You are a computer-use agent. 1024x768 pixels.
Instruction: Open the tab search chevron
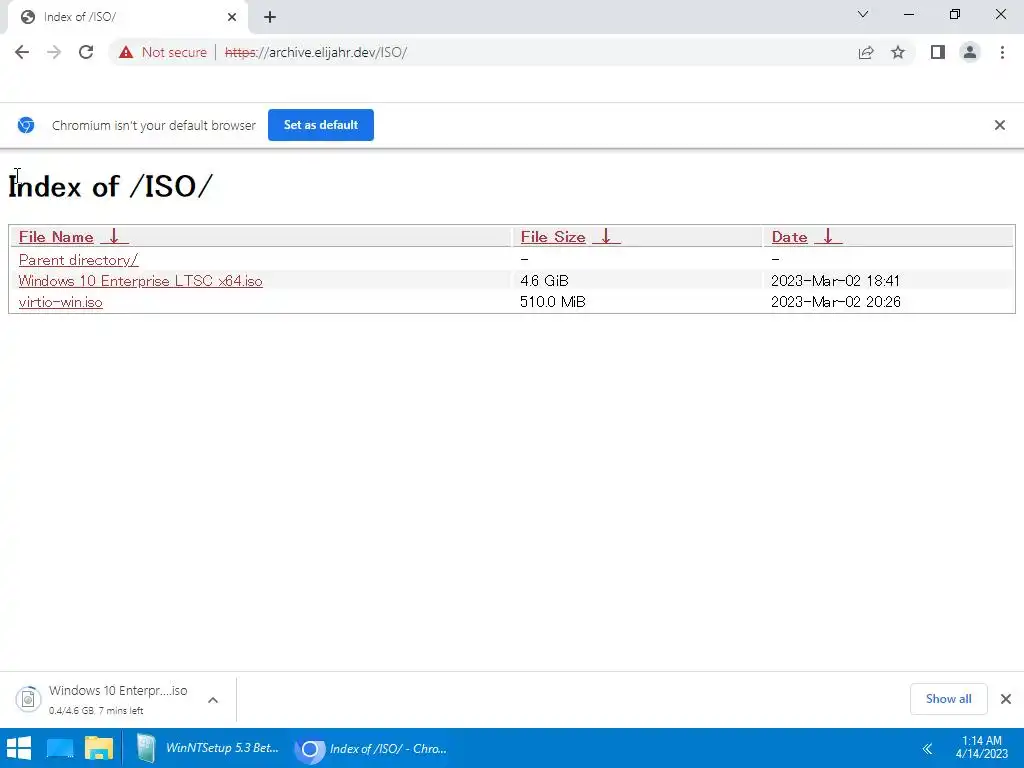(x=863, y=14)
